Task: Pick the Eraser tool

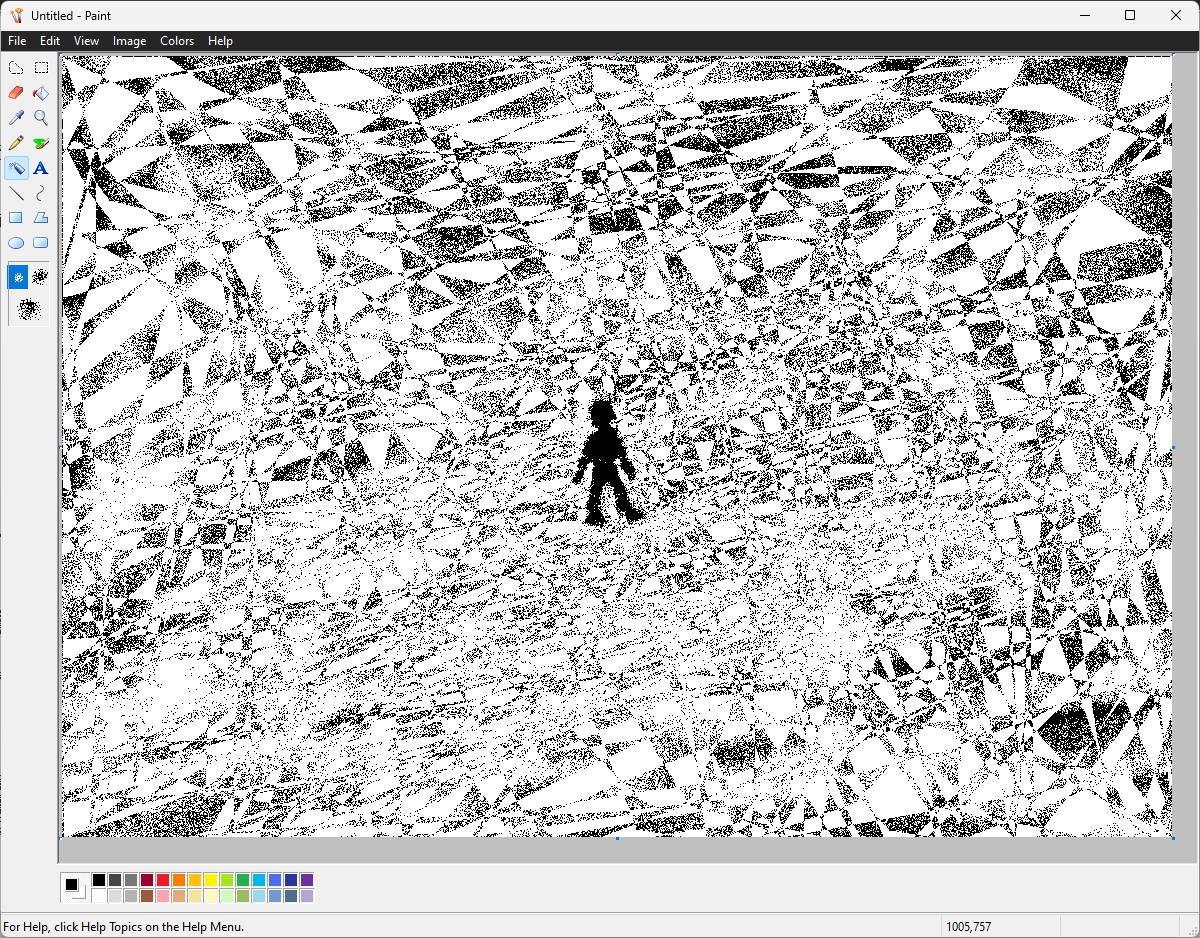Action: pyautogui.click(x=16, y=93)
